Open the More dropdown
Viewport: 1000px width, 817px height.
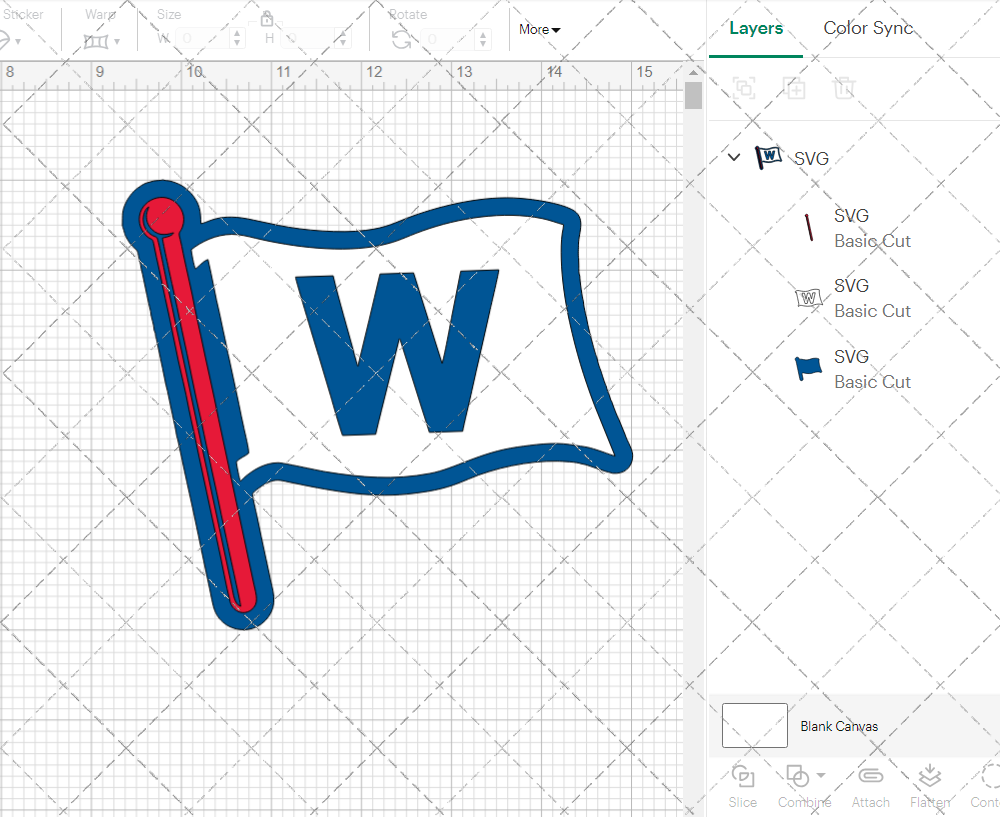(539, 29)
